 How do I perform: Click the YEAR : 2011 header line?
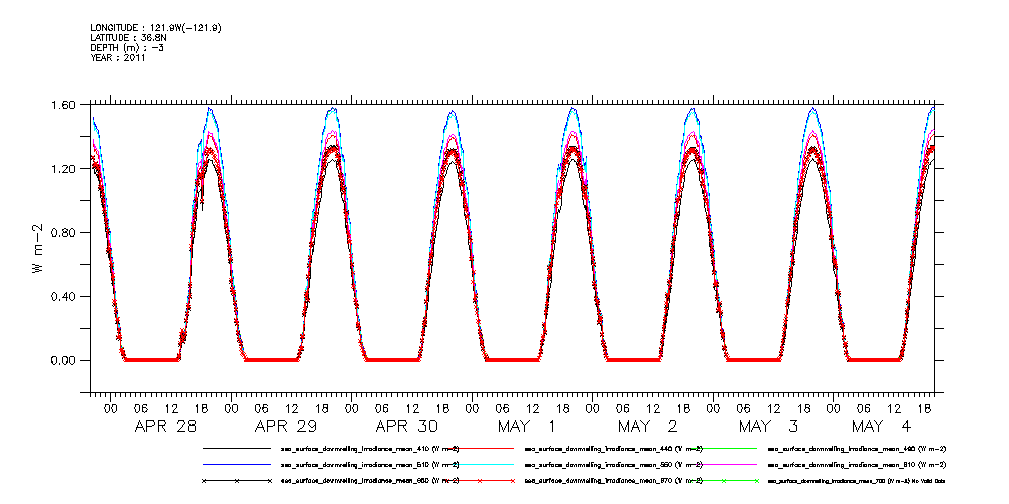tap(118, 57)
